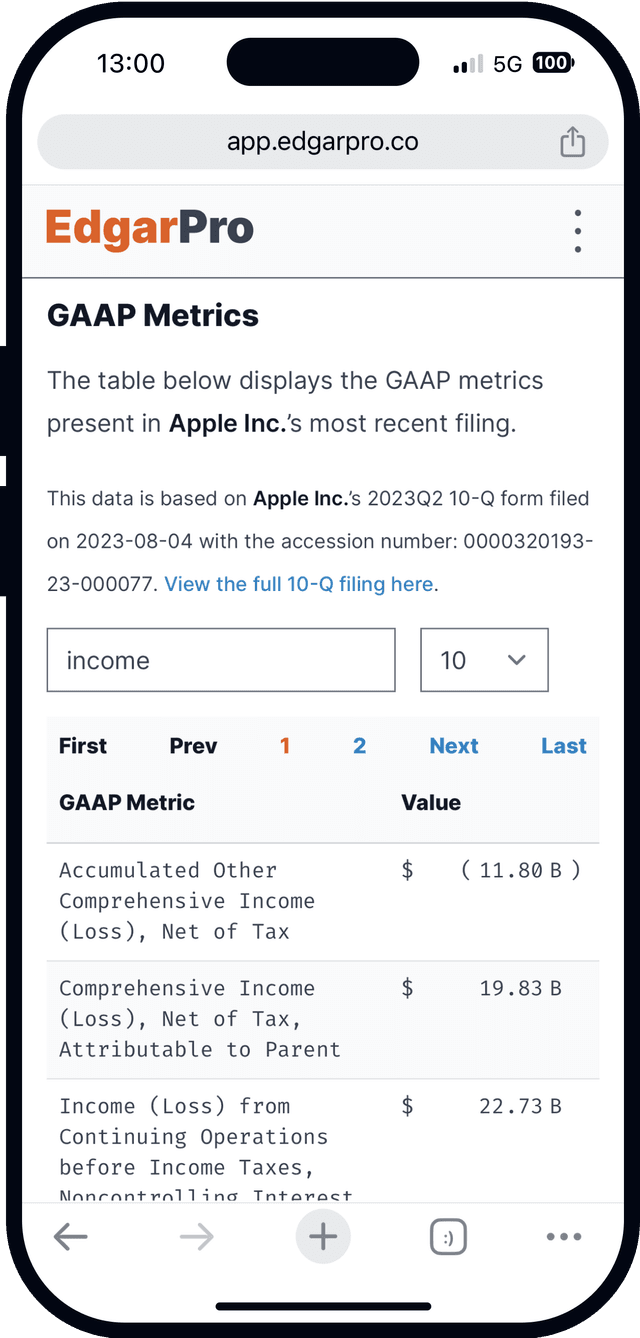Tap the income search input field

point(220,660)
